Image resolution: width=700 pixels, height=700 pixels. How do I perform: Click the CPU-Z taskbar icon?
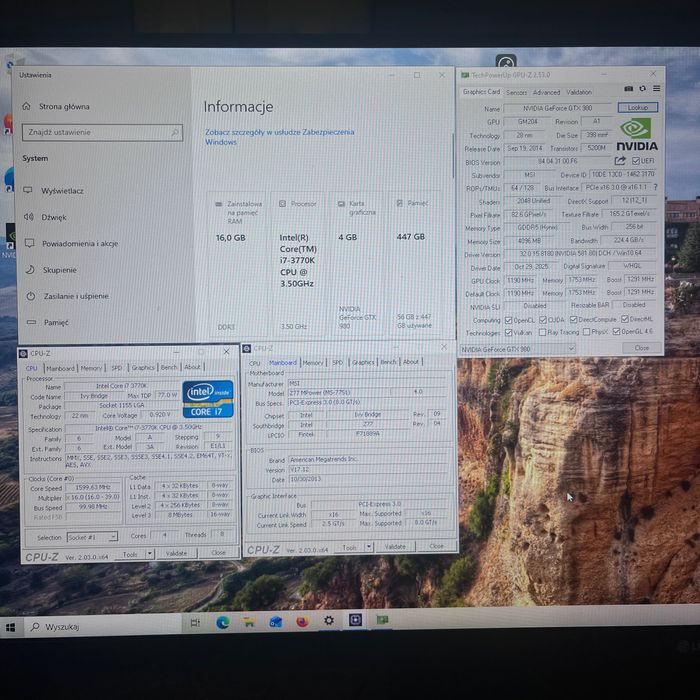tap(355, 620)
